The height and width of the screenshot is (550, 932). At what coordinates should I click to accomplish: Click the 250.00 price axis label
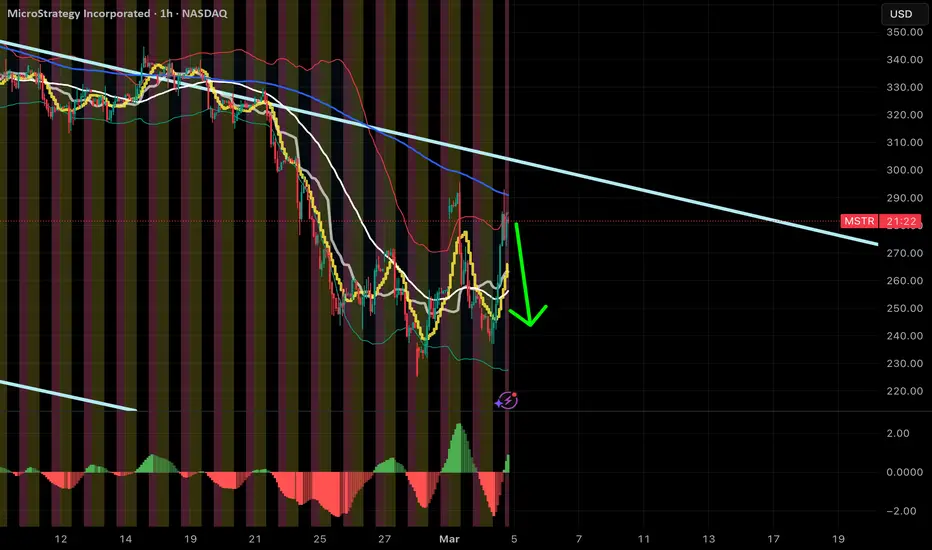coord(904,308)
